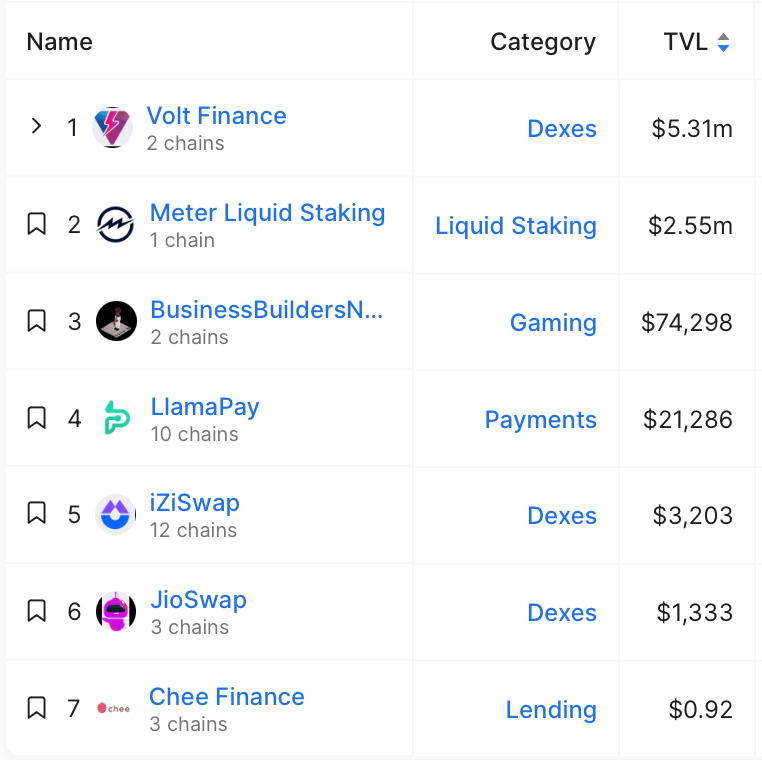Bookmark the Chee Finance protocol

tap(37, 709)
